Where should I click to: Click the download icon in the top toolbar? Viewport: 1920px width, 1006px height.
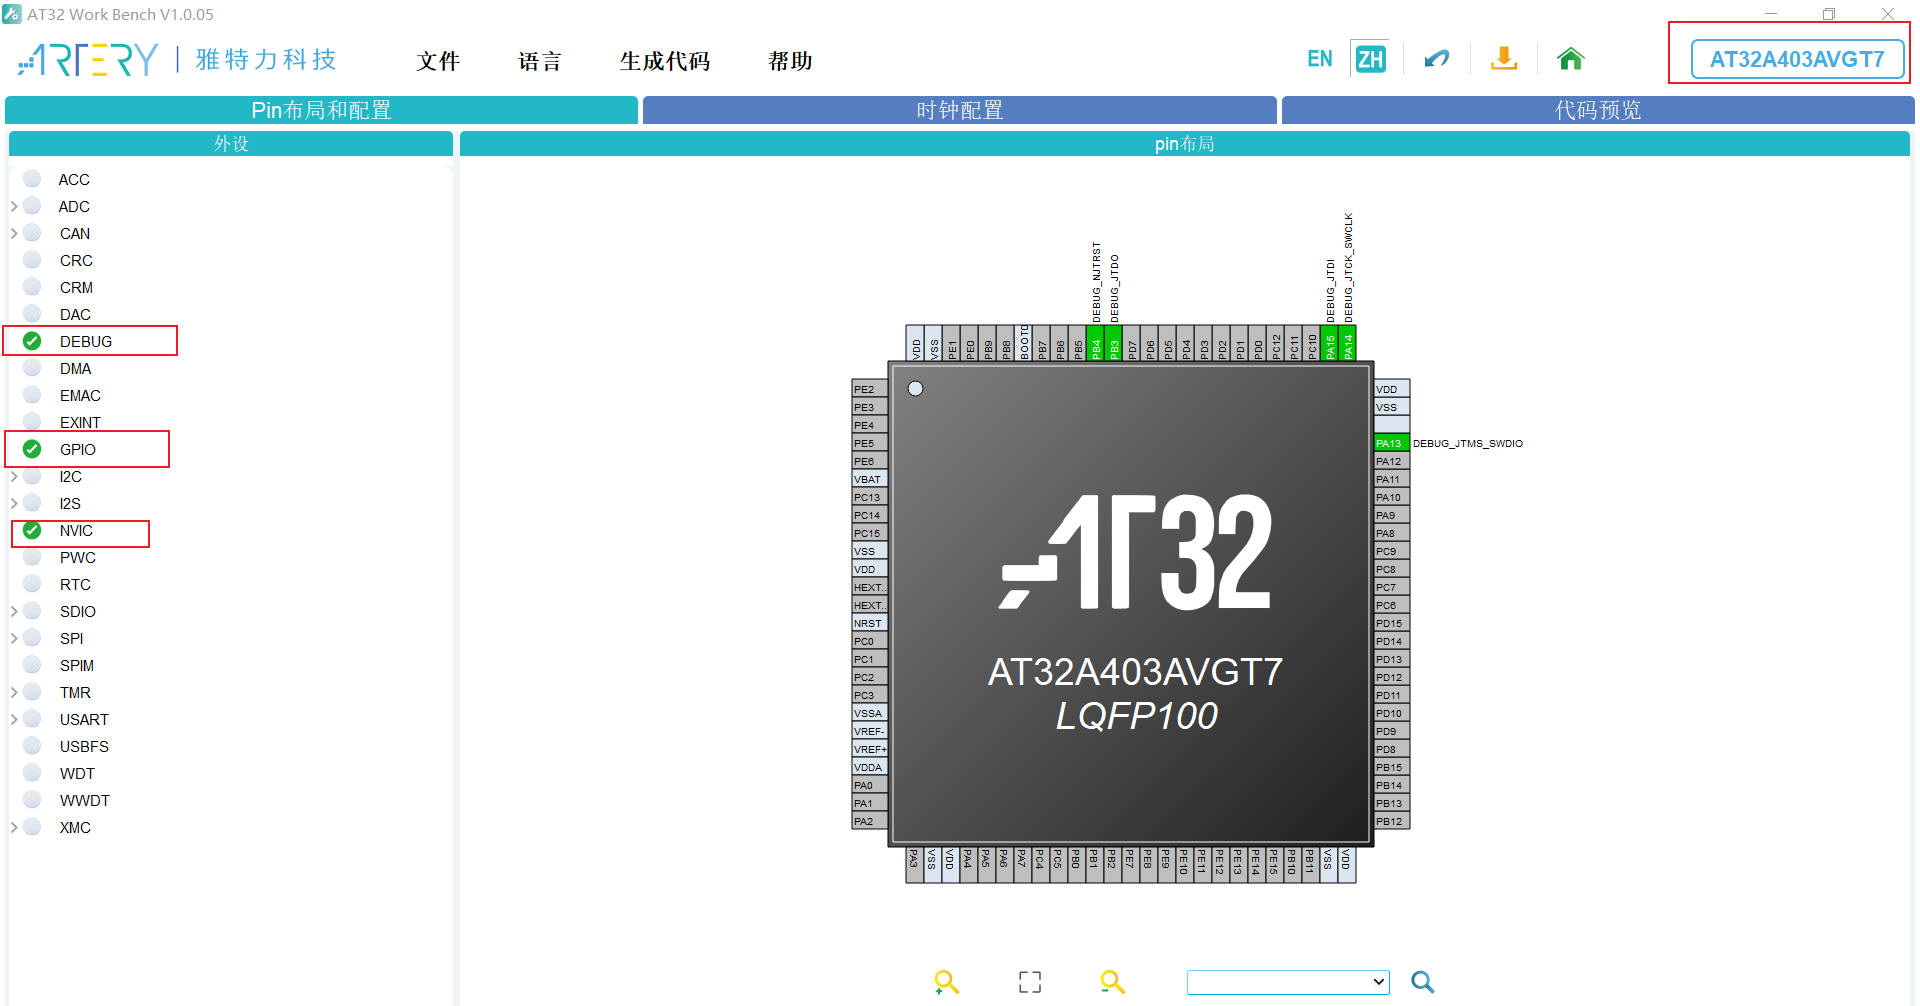(x=1504, y=58)
